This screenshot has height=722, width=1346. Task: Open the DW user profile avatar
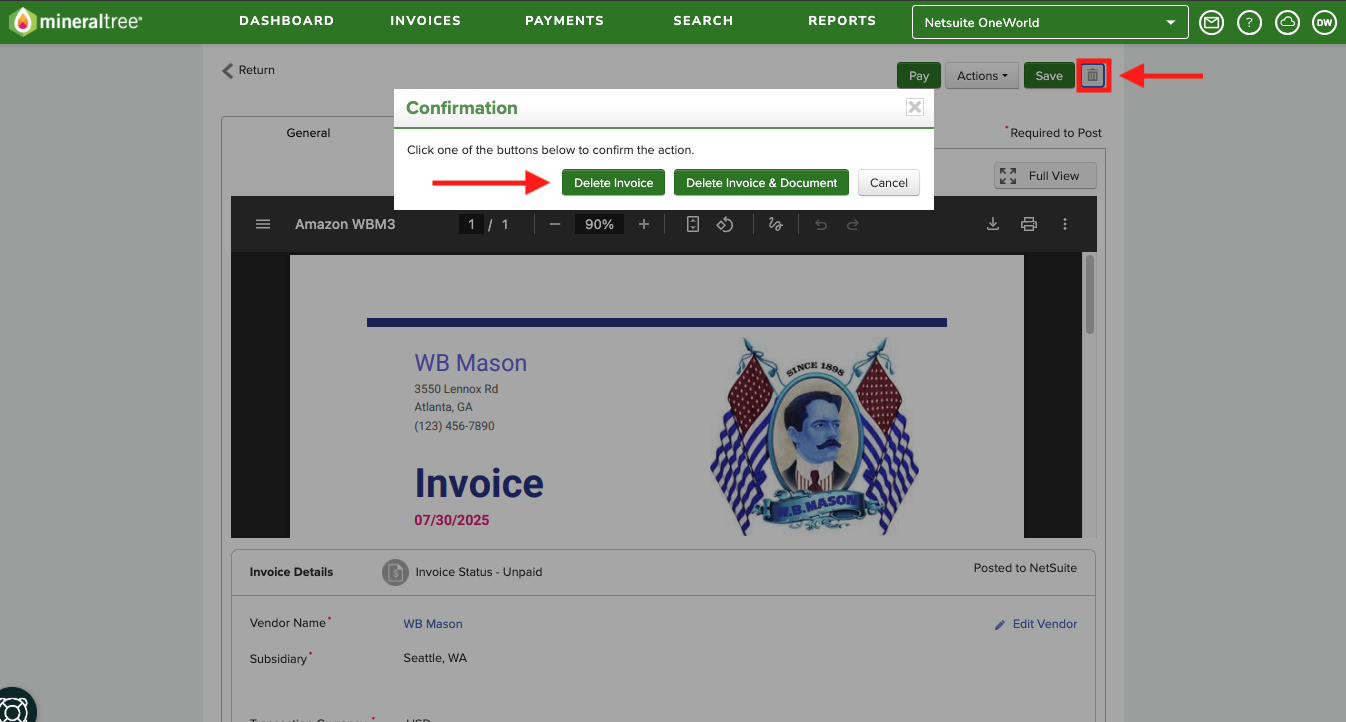pyautogui.click(x=1324, y=22)
